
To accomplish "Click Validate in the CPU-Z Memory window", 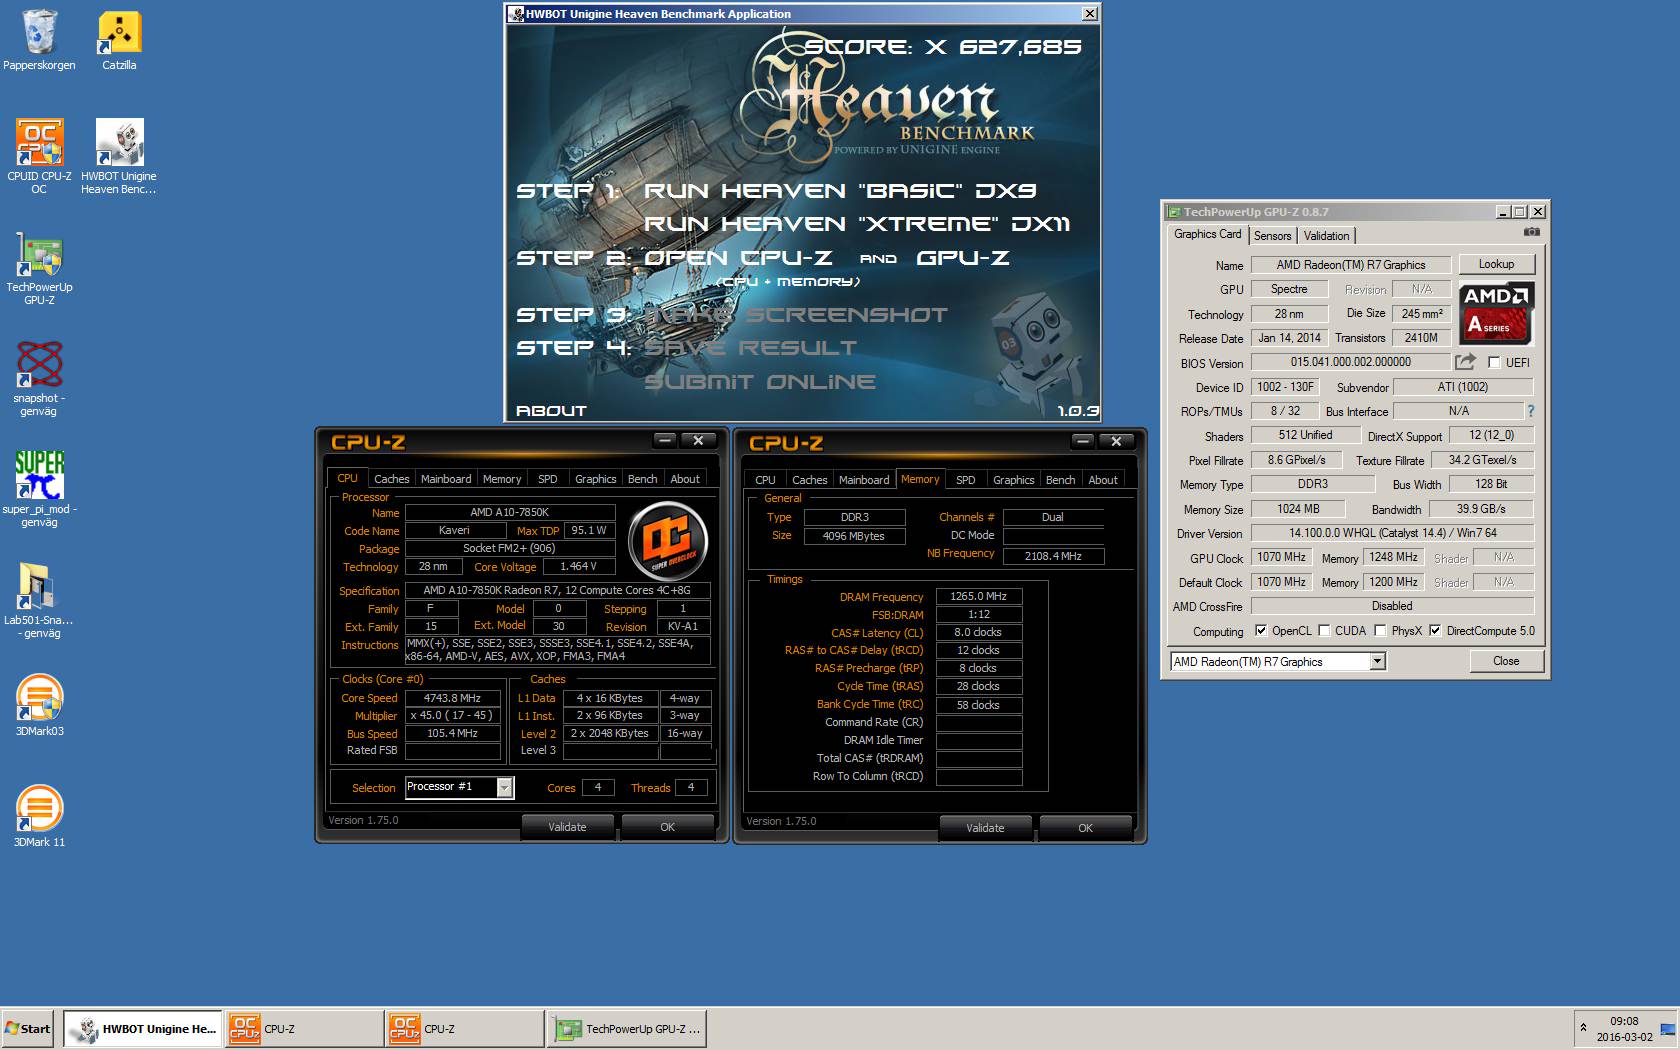I will click(985, 828).
